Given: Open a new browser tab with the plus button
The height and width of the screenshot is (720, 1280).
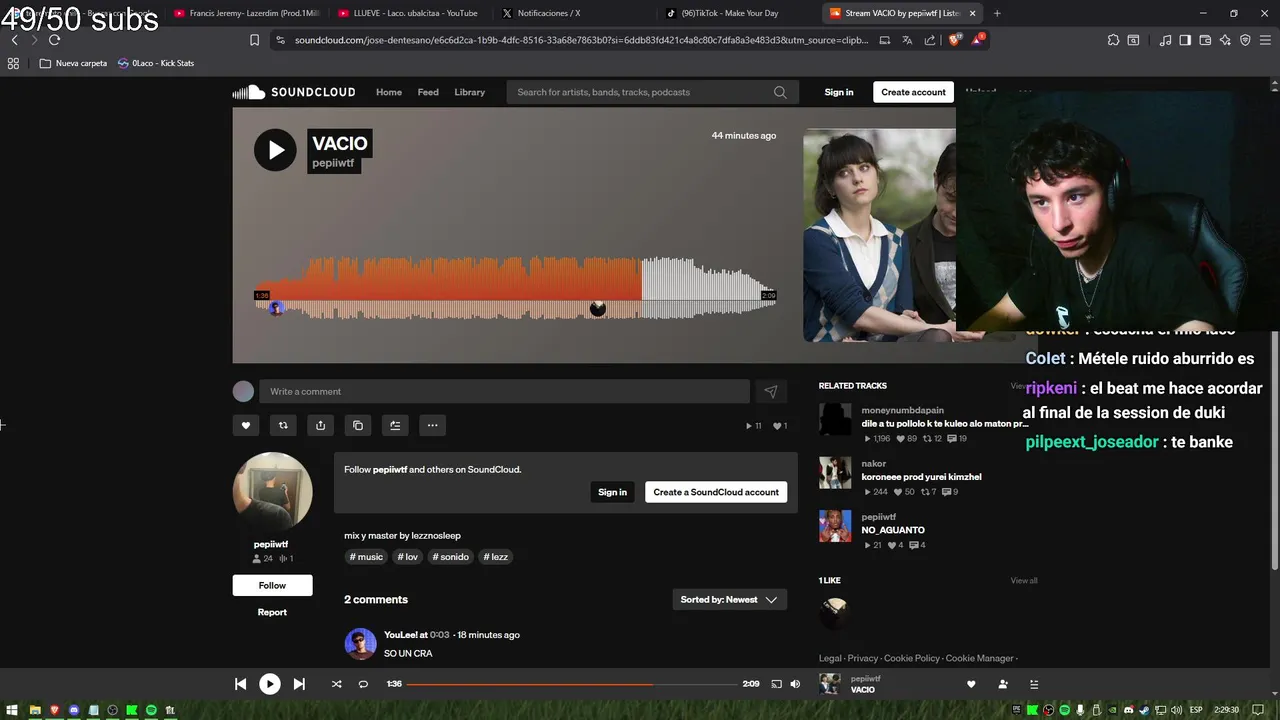Looking at the screenshot, I should coord(997,13).
